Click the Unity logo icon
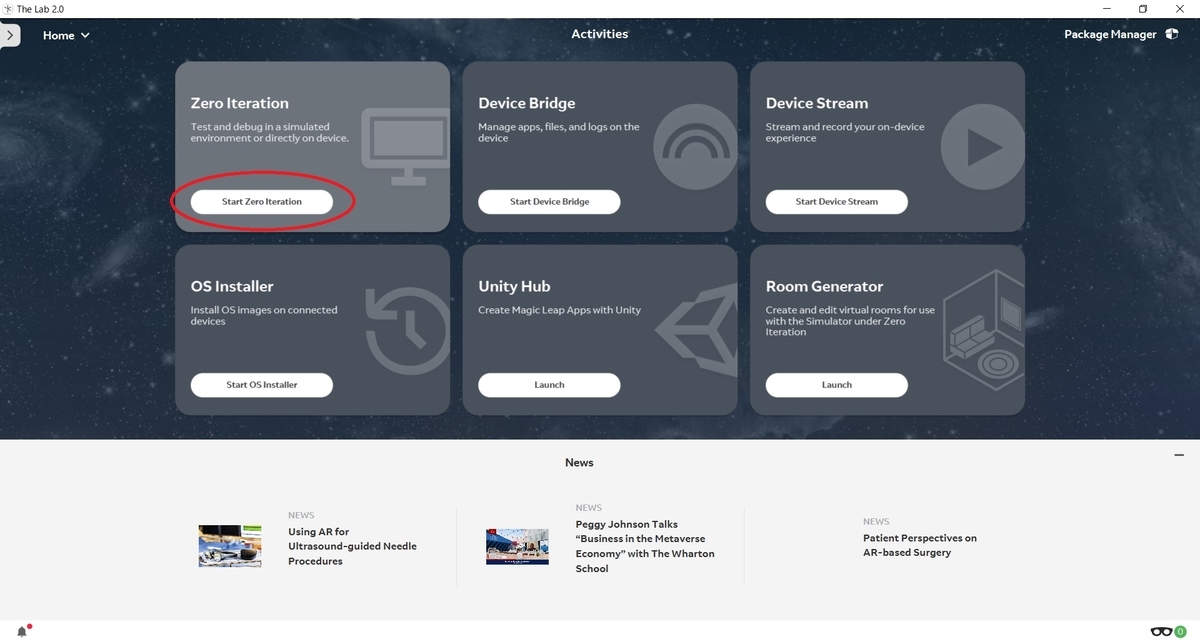 click(x=696, y=331)
